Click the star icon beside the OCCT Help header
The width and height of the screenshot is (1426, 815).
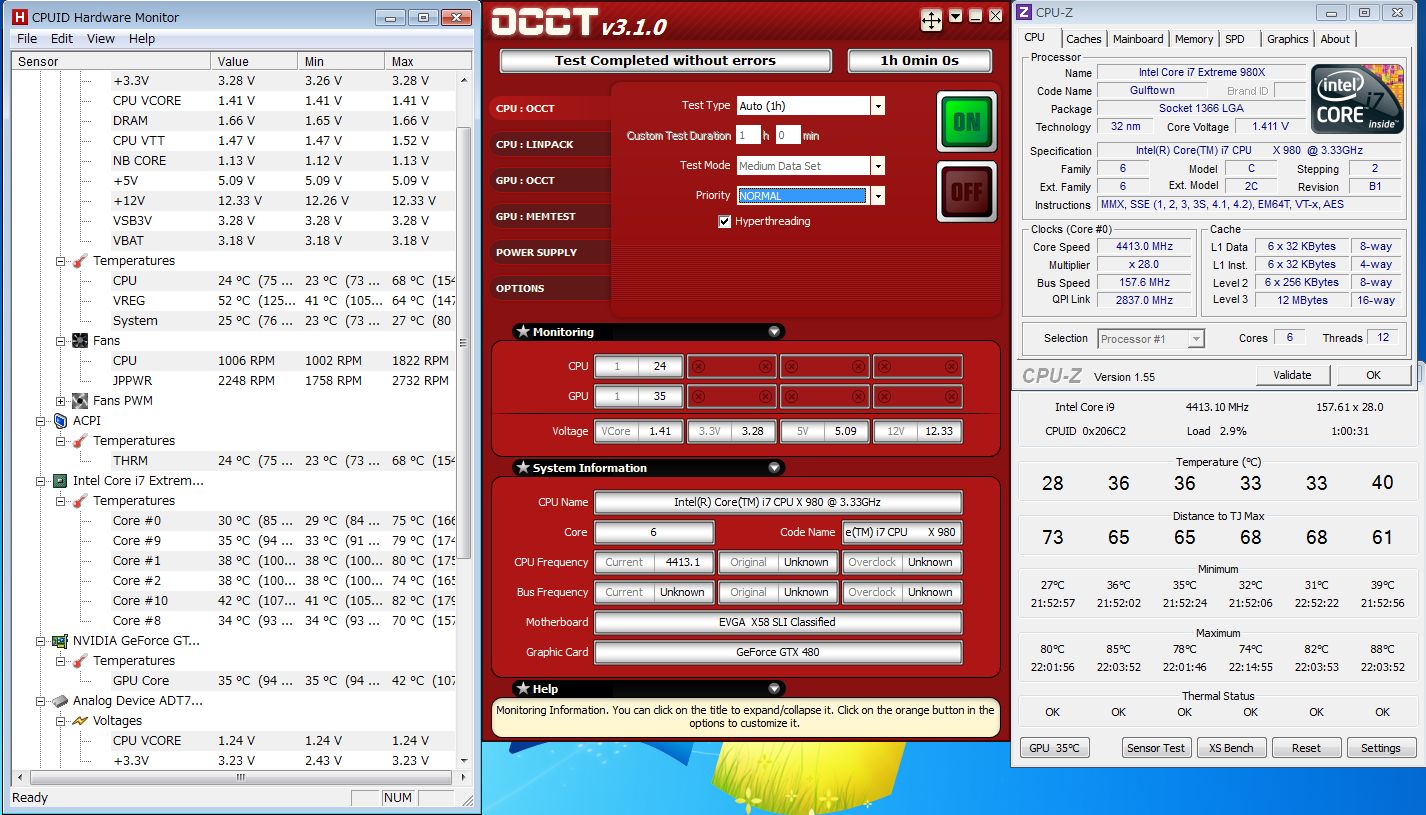coord(523,689)
